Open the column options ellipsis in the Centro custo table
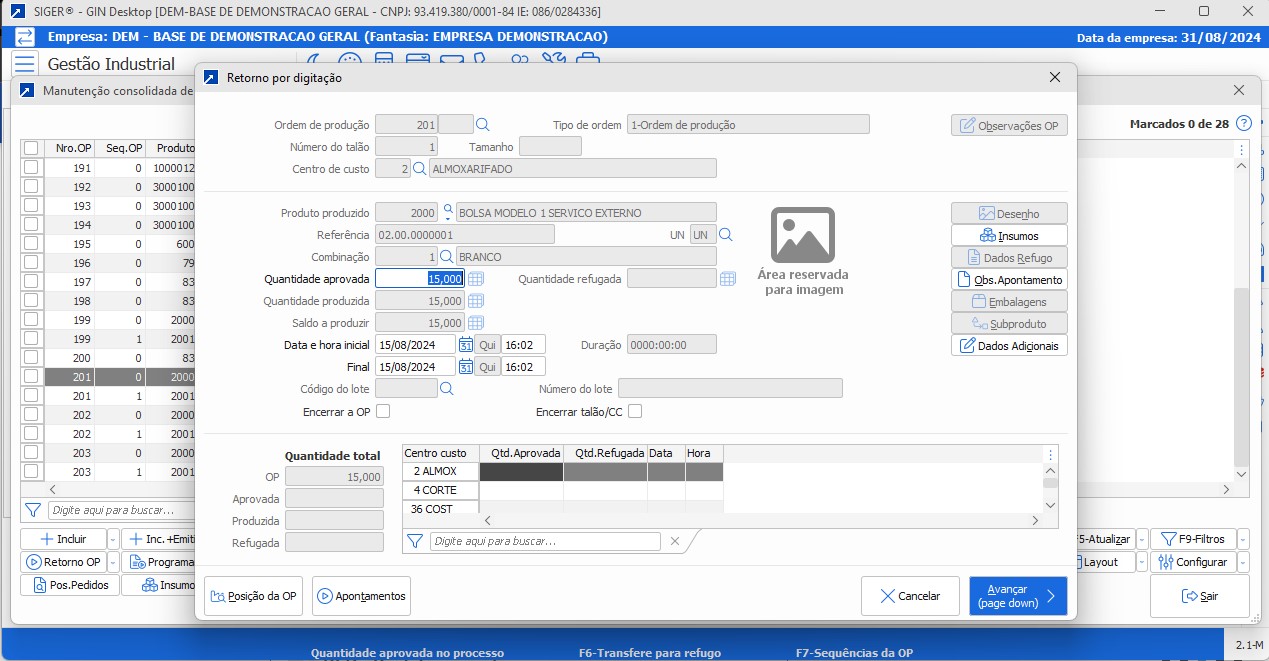 [1049, 455]
